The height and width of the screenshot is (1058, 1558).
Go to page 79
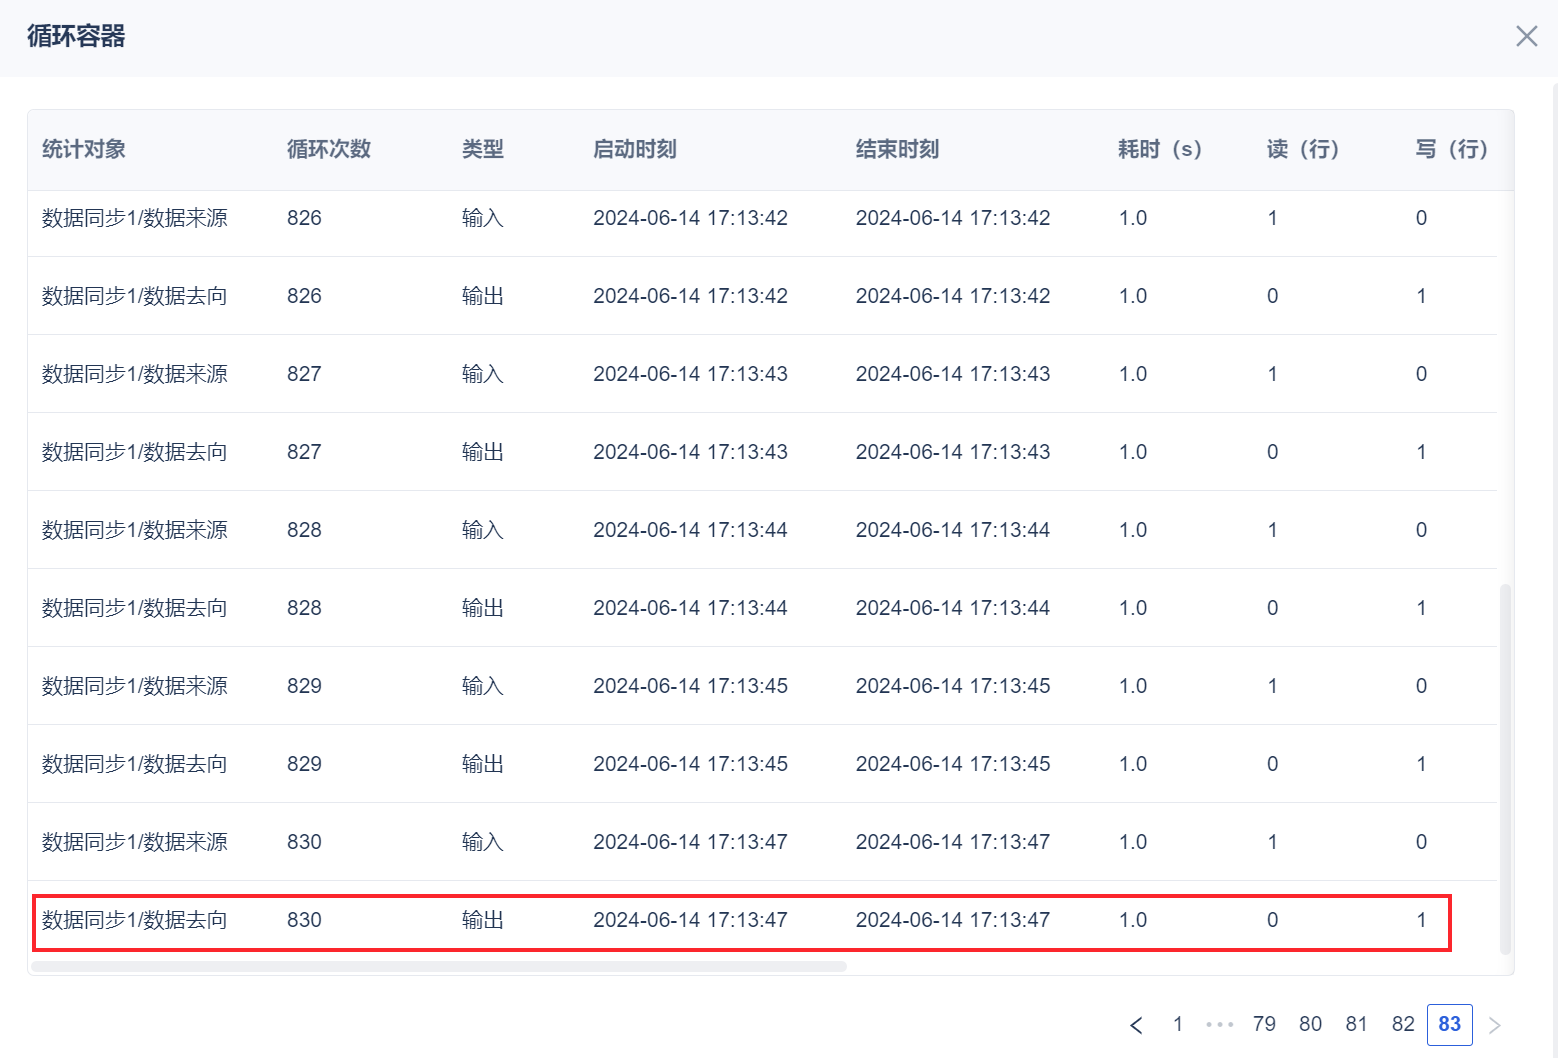pyautogui.click(x=1264, y=1024)
